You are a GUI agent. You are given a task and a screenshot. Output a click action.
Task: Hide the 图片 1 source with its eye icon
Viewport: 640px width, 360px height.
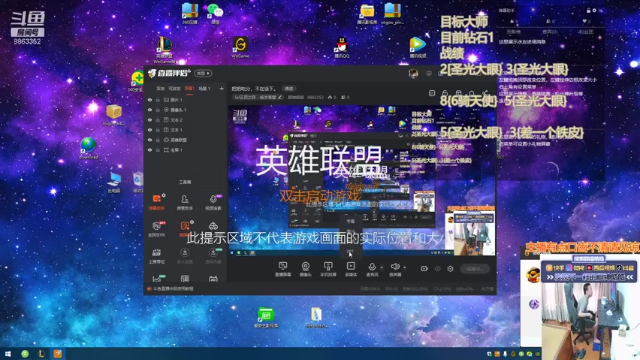point(150,100)
